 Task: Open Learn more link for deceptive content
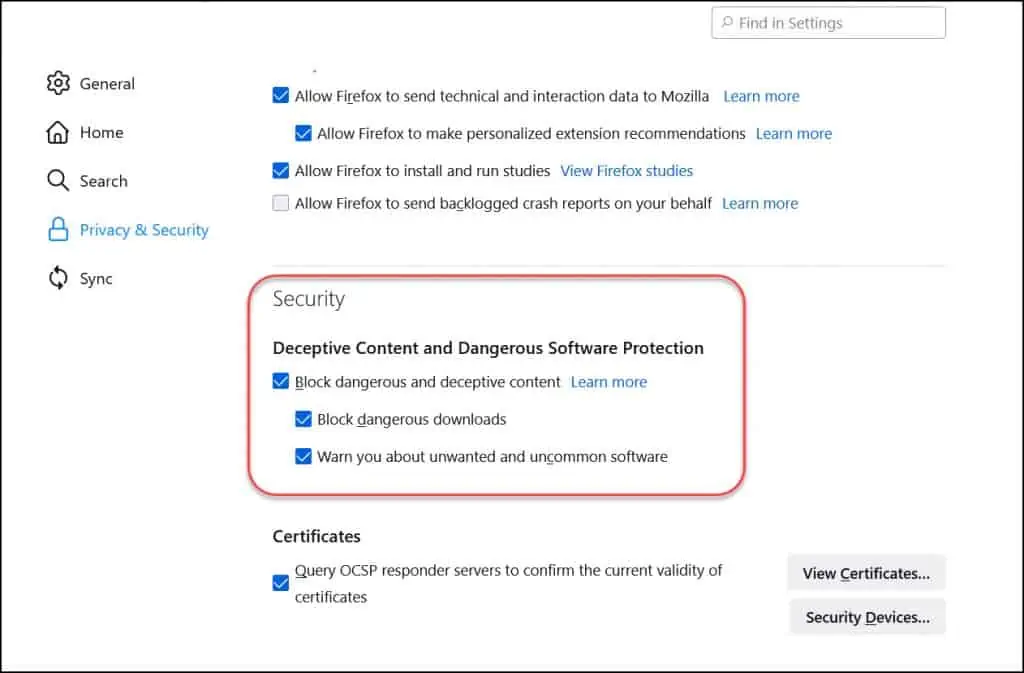pos(608,382)
